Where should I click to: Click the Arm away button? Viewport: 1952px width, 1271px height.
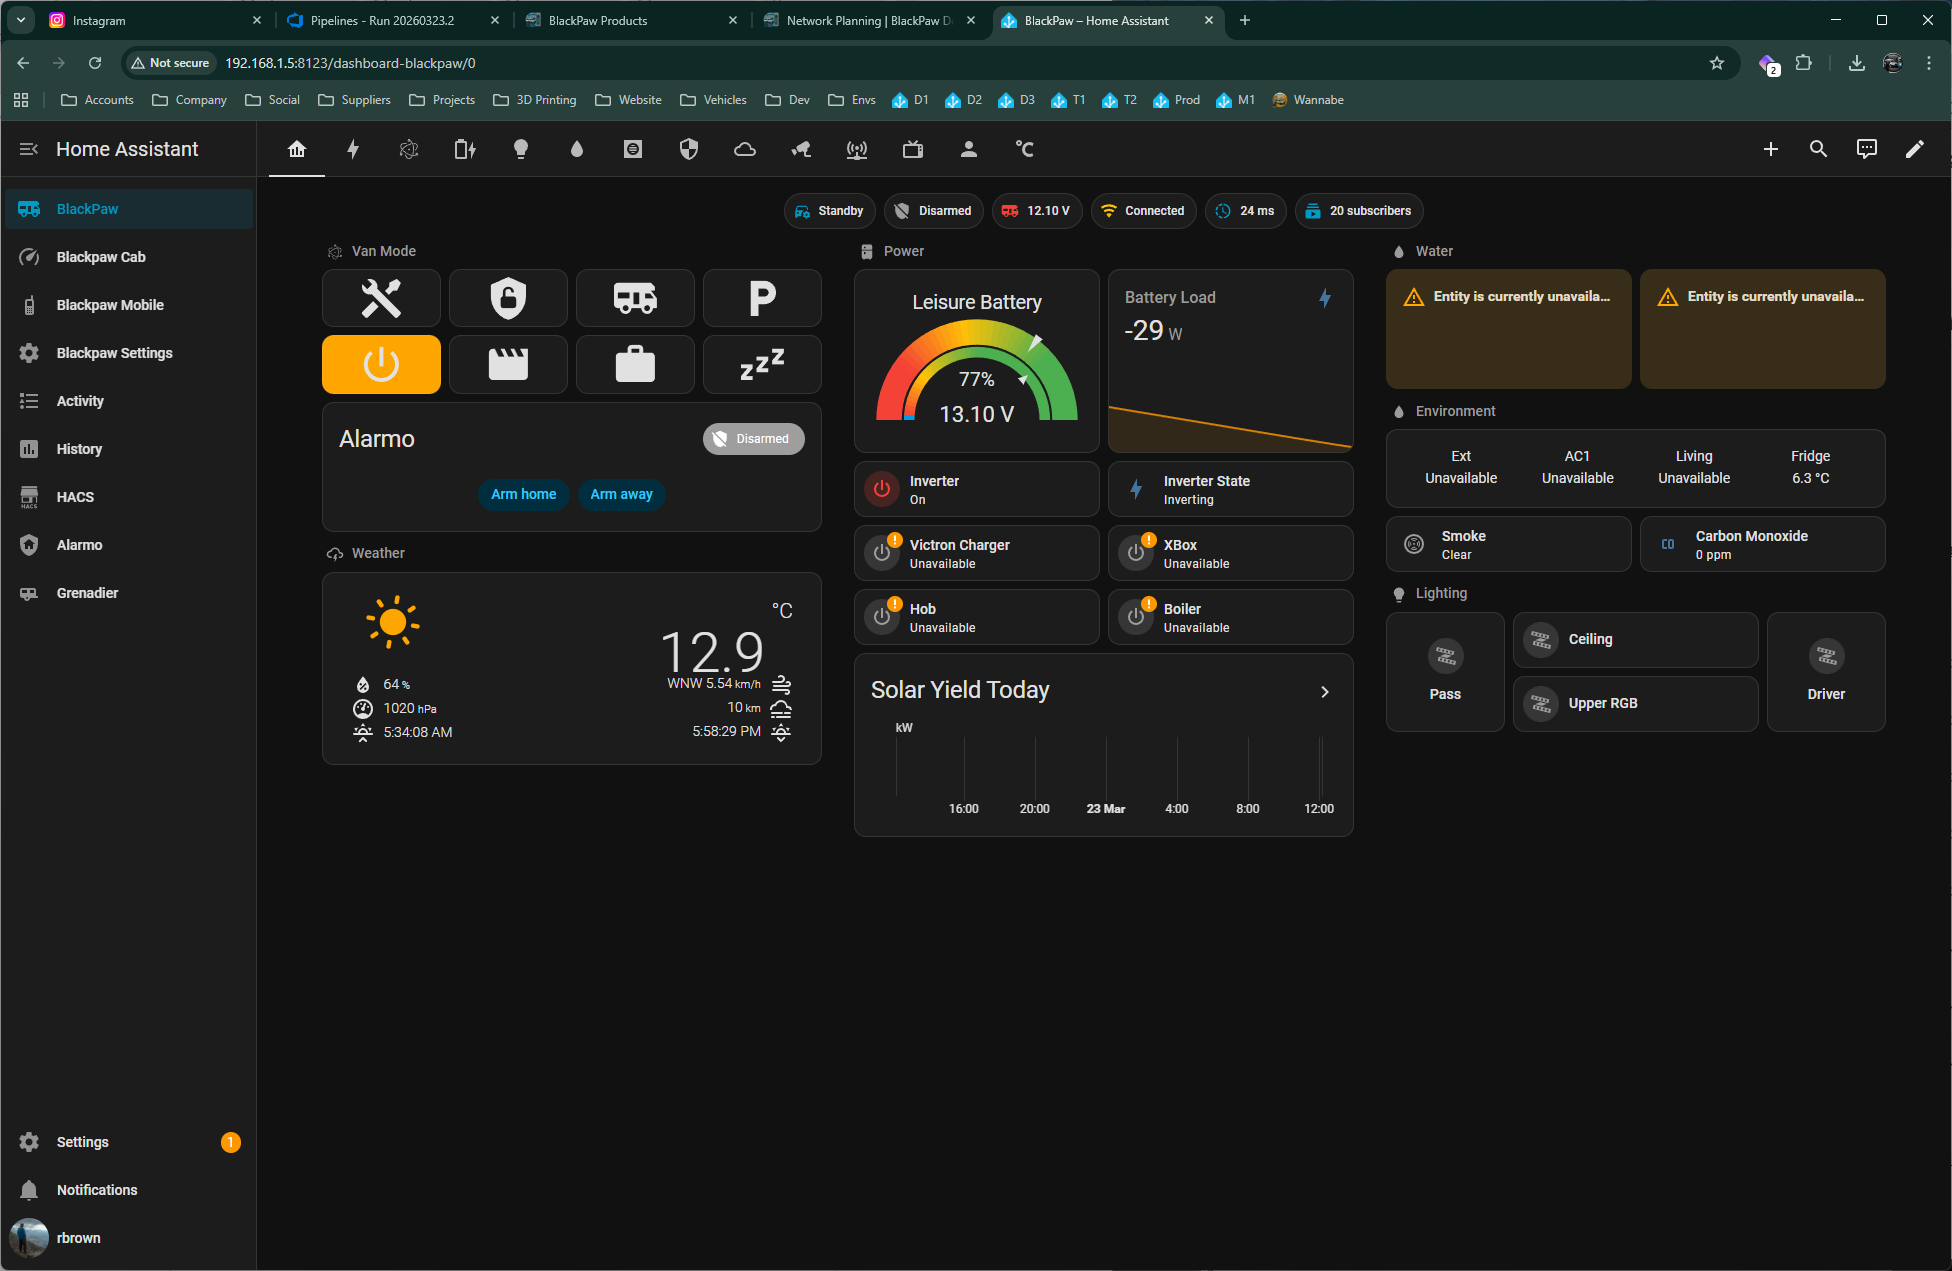click(621, 494)
